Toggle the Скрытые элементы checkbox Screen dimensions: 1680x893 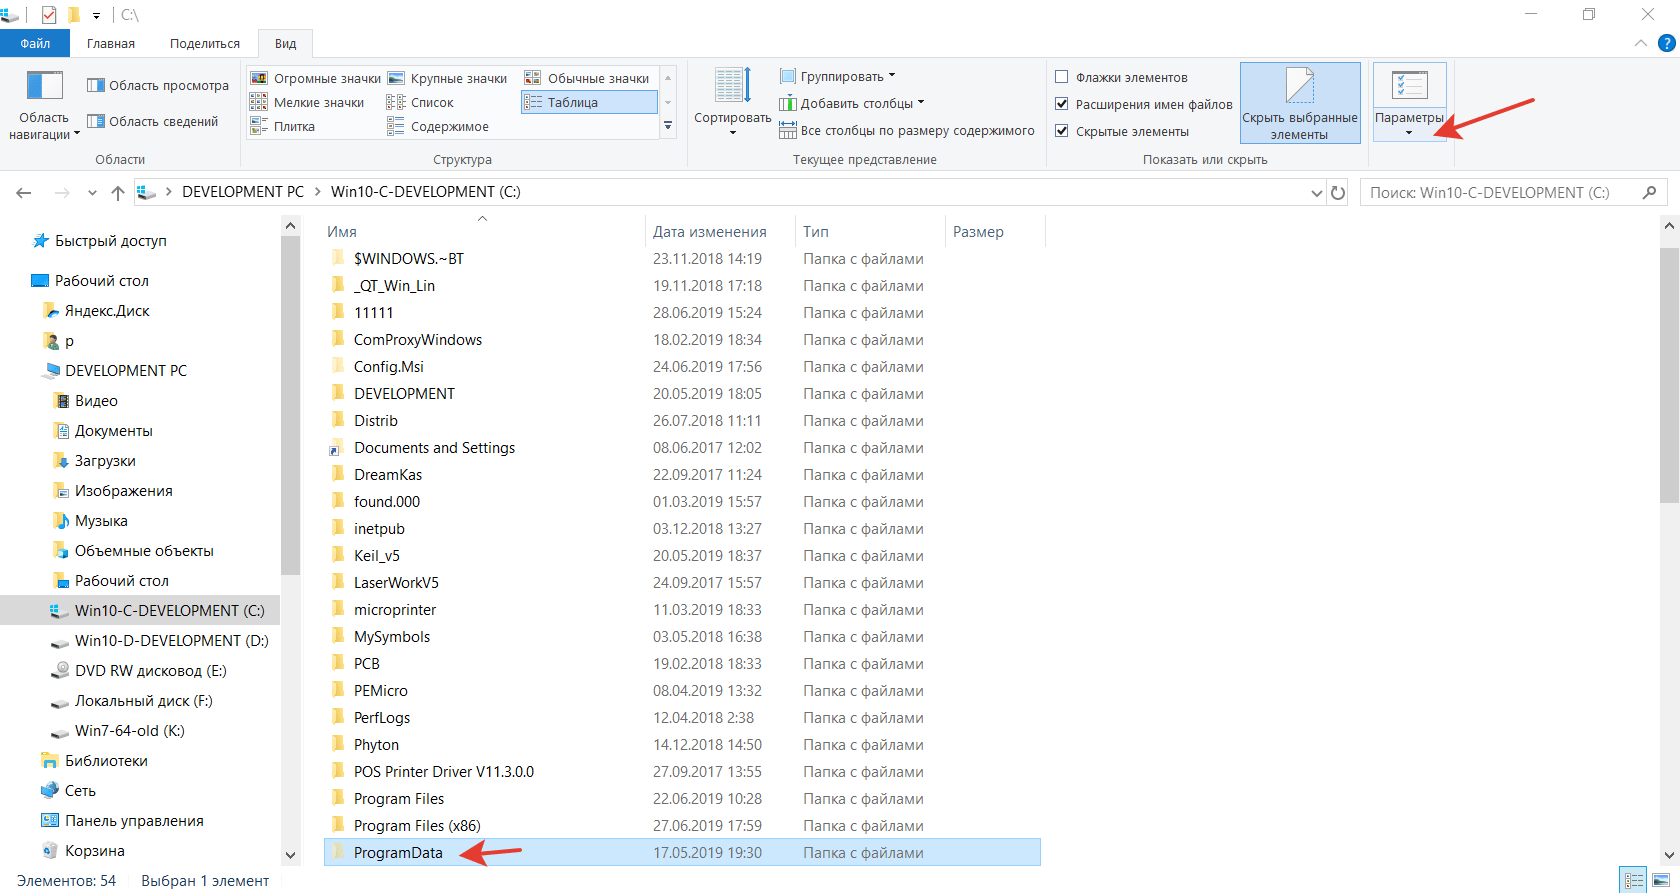point(1062,131)
